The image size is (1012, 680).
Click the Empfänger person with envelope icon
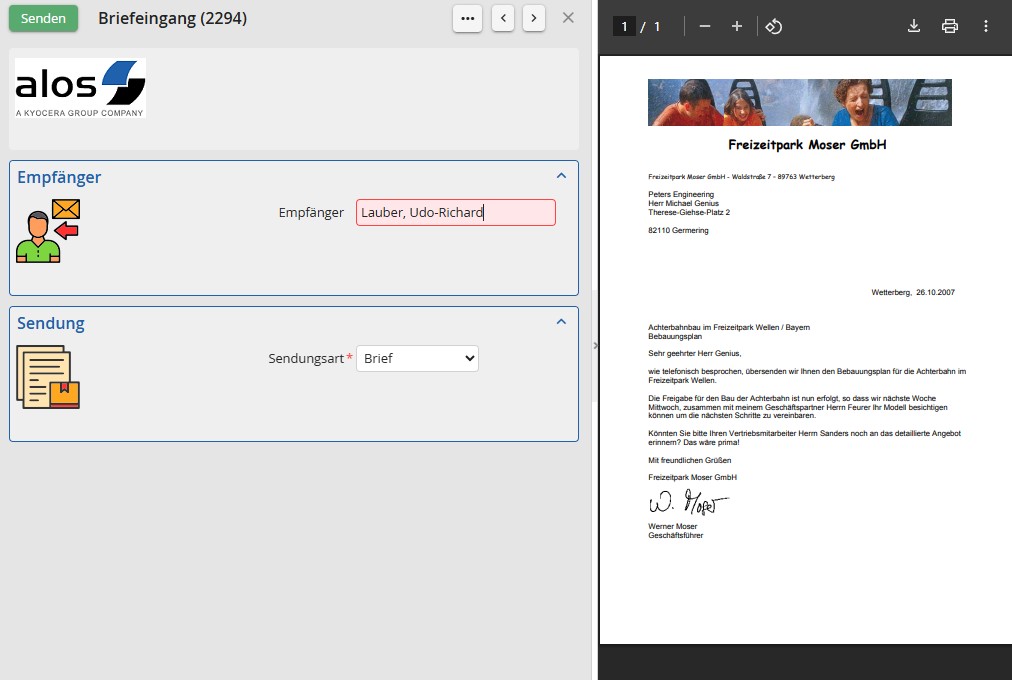[48, 231]
